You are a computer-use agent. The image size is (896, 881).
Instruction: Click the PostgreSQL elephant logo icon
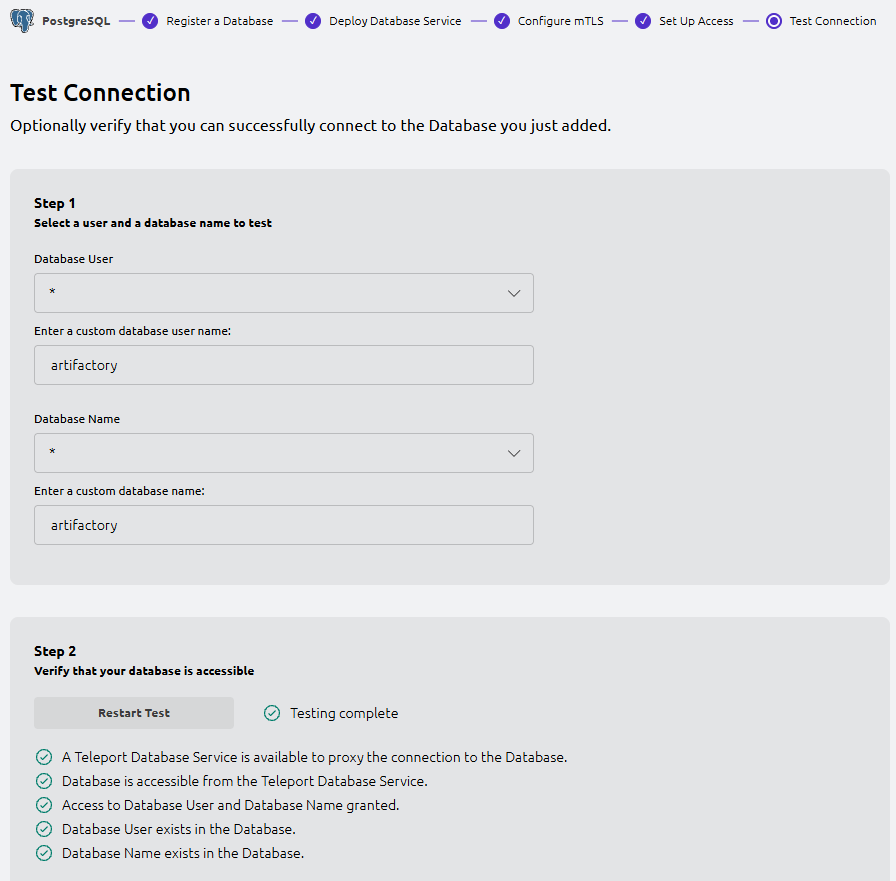[x=22, y=20]
